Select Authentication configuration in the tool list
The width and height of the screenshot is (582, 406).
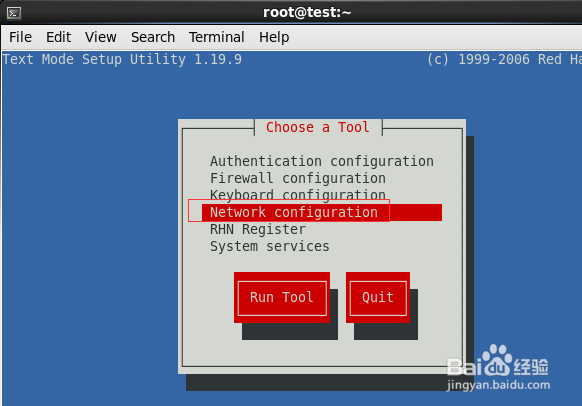322,161
